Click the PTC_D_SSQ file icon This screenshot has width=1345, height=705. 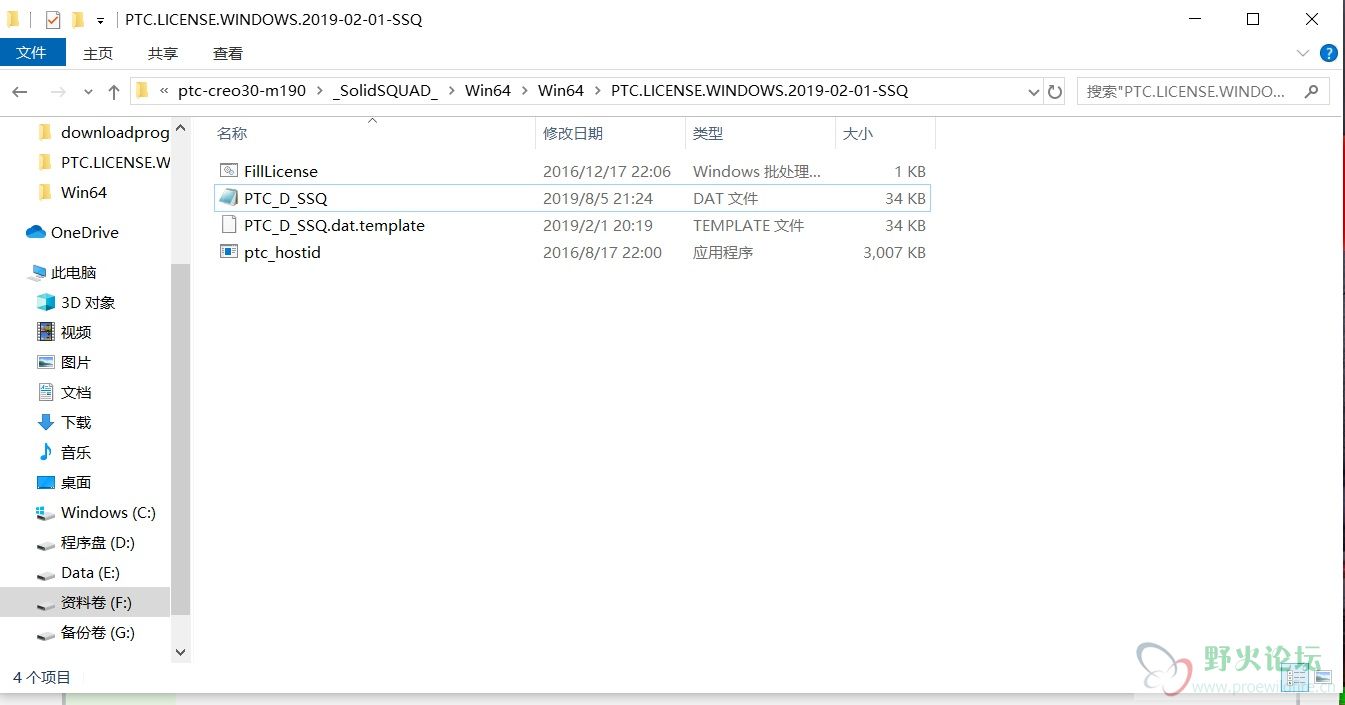(x=229, y=198)
